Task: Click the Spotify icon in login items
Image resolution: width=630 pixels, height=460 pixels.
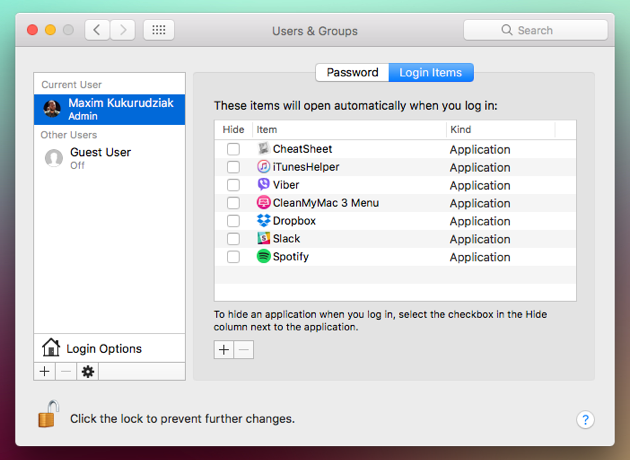Action: (x=264, y=257)
